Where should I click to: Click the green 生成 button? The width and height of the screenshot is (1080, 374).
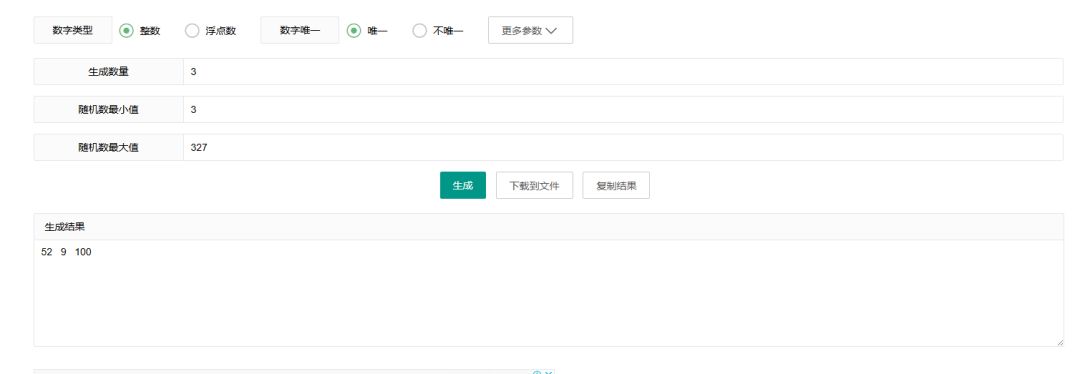tap(463, 185)
